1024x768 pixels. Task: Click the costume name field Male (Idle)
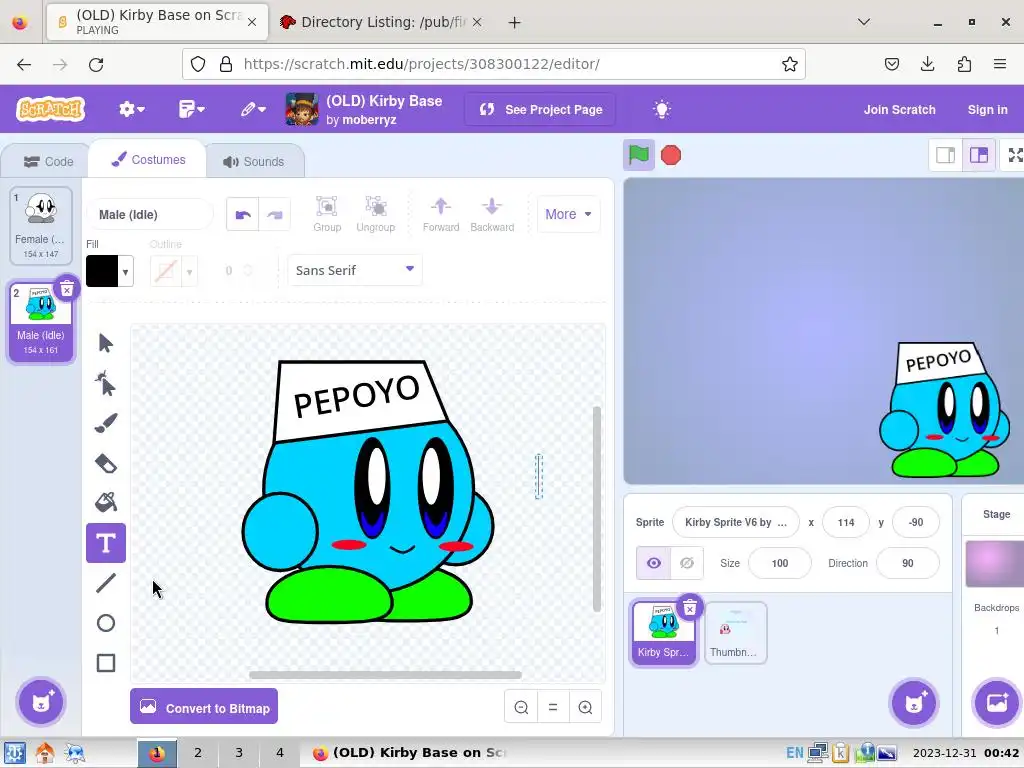click(x=150, y=214)
